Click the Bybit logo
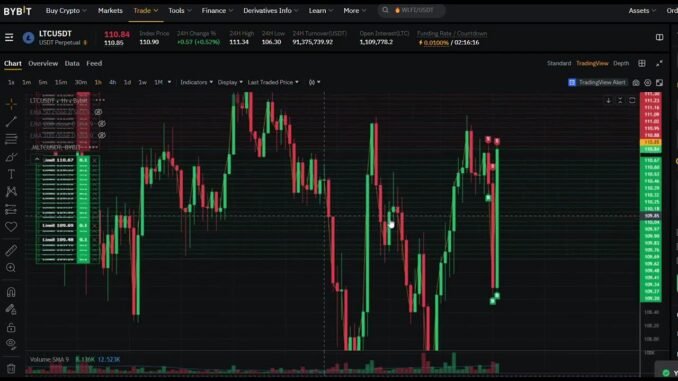This screenshot has height=381, width=678. point(17,10)
